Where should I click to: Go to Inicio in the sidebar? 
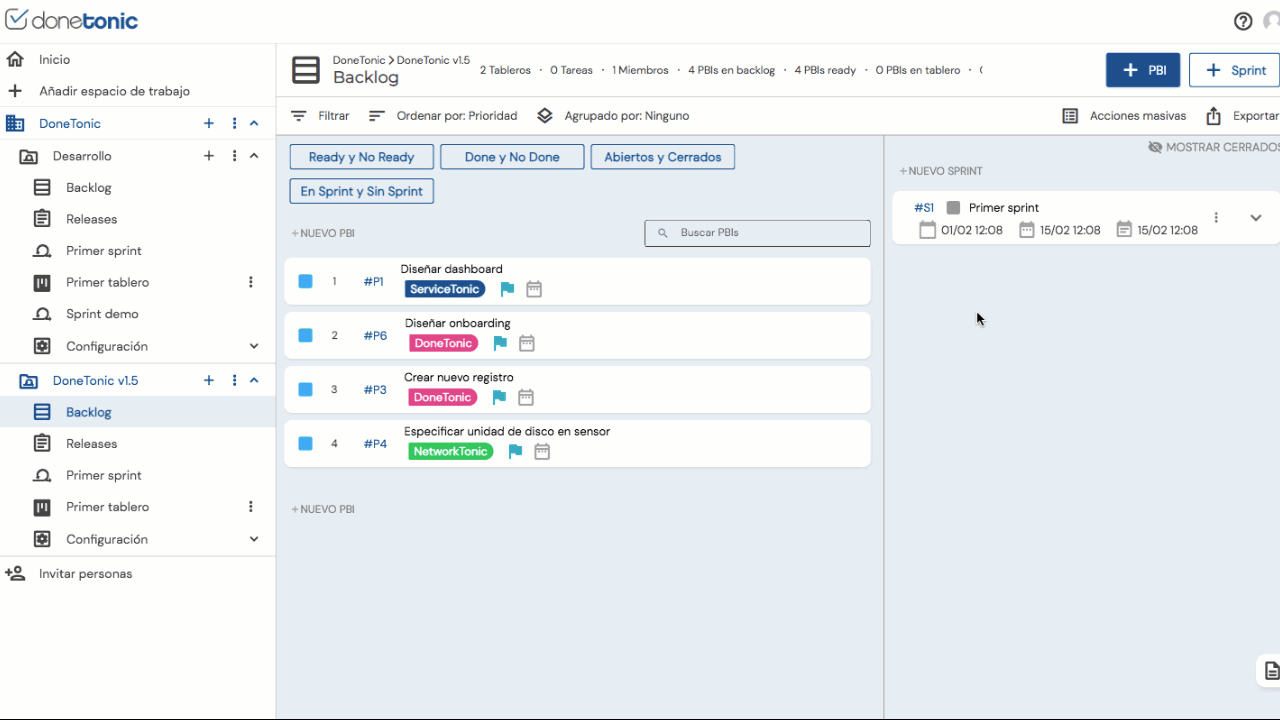[54, 60]
